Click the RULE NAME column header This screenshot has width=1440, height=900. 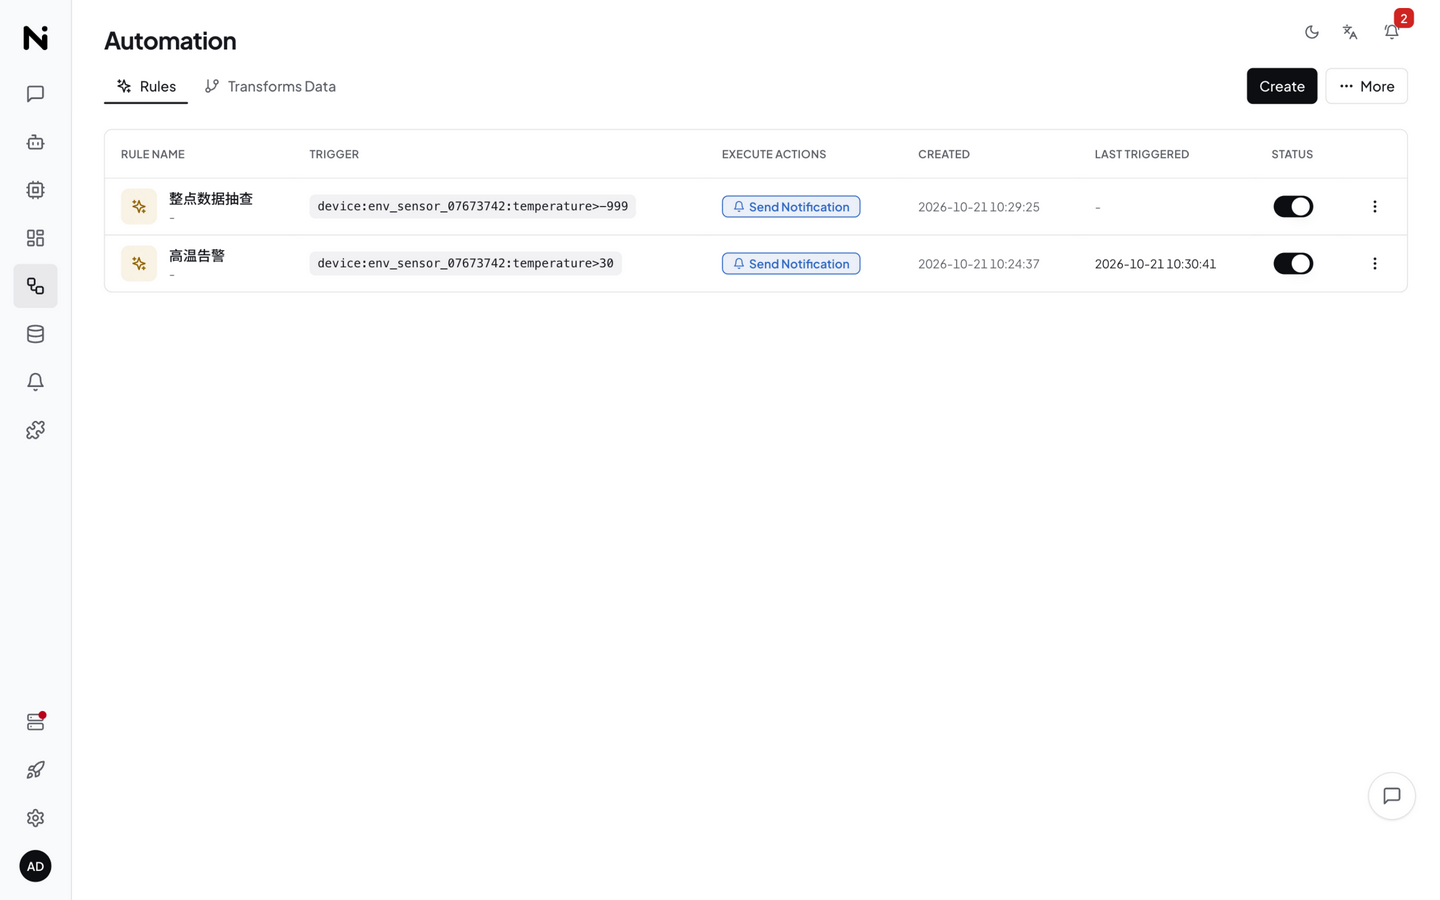pos(153,154)
